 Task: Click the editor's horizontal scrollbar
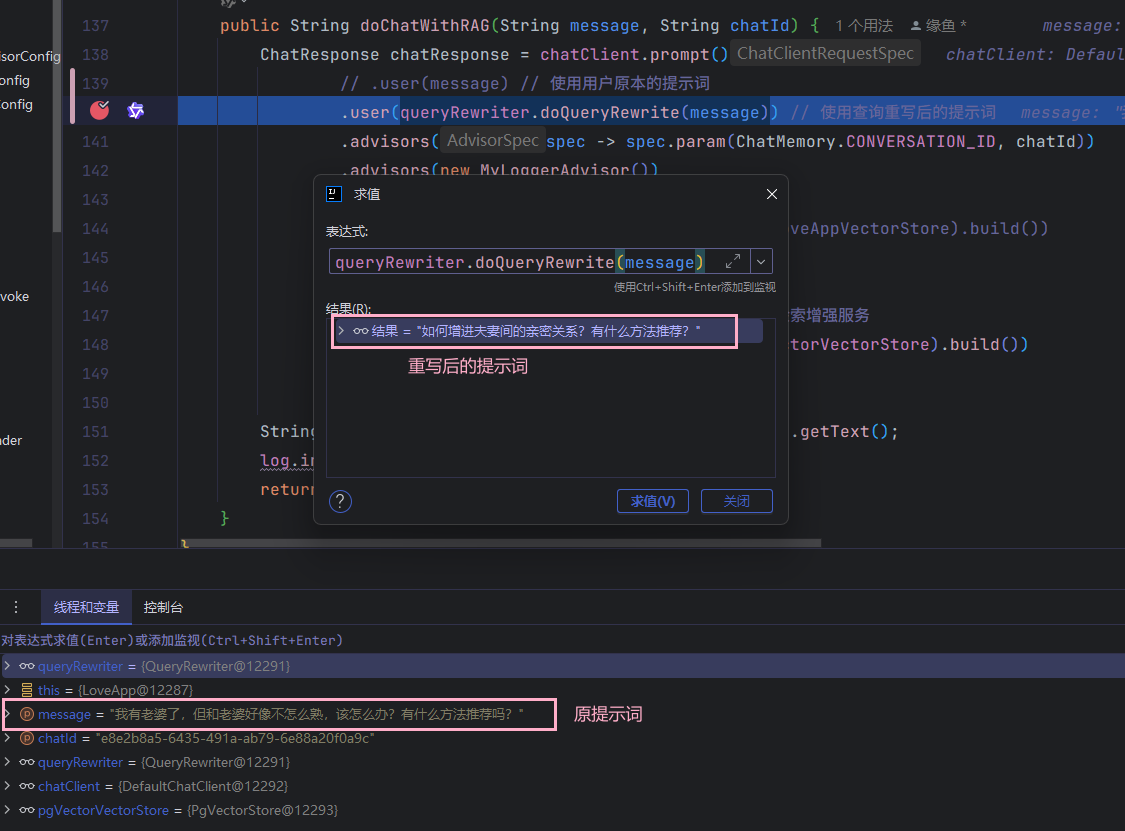[x=500, y=544]
